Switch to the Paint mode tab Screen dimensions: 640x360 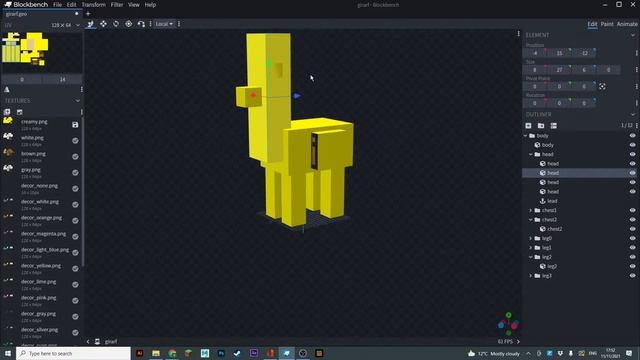pyautogui.click(x=607, y=24)
